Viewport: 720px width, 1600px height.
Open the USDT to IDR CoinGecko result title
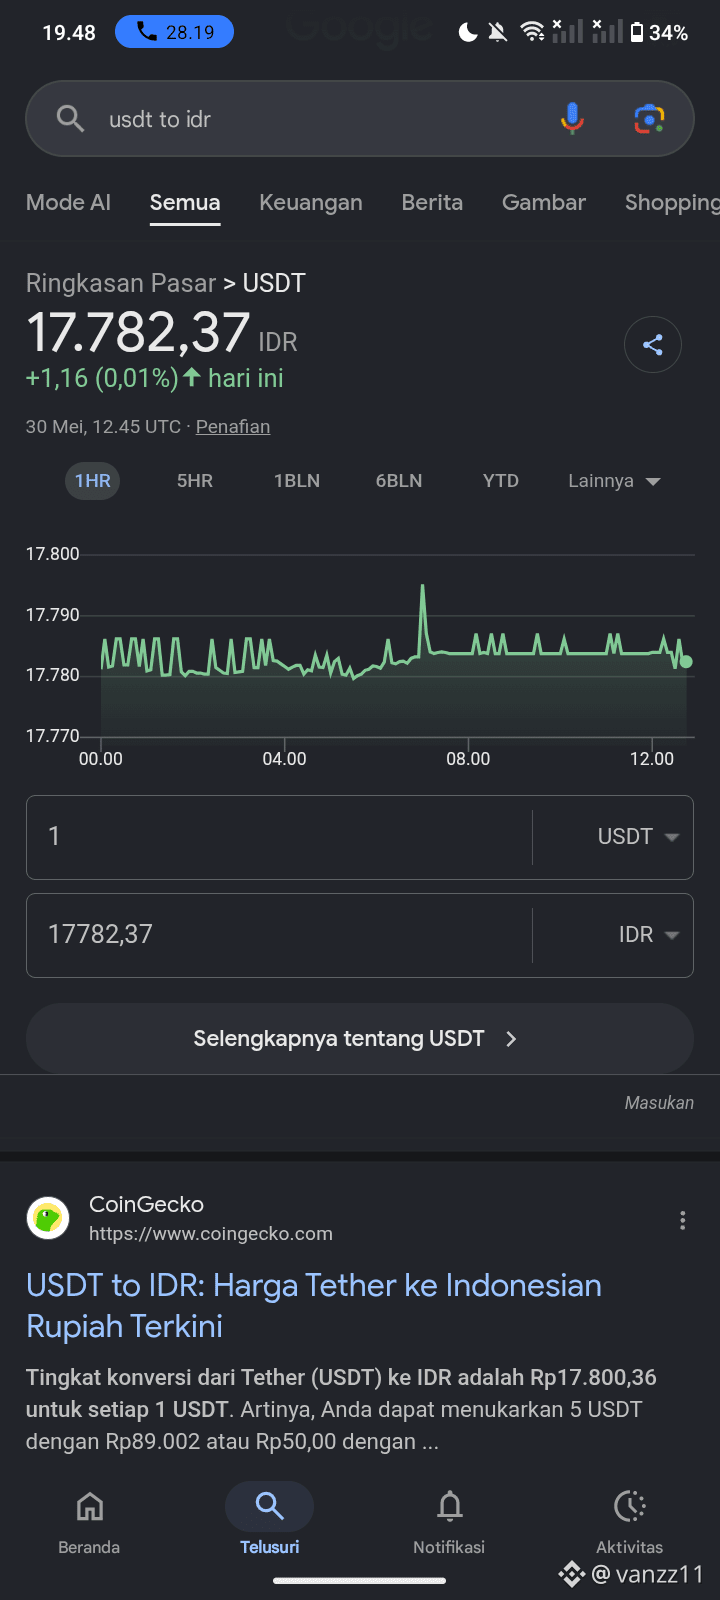[x=314, y=1305]
